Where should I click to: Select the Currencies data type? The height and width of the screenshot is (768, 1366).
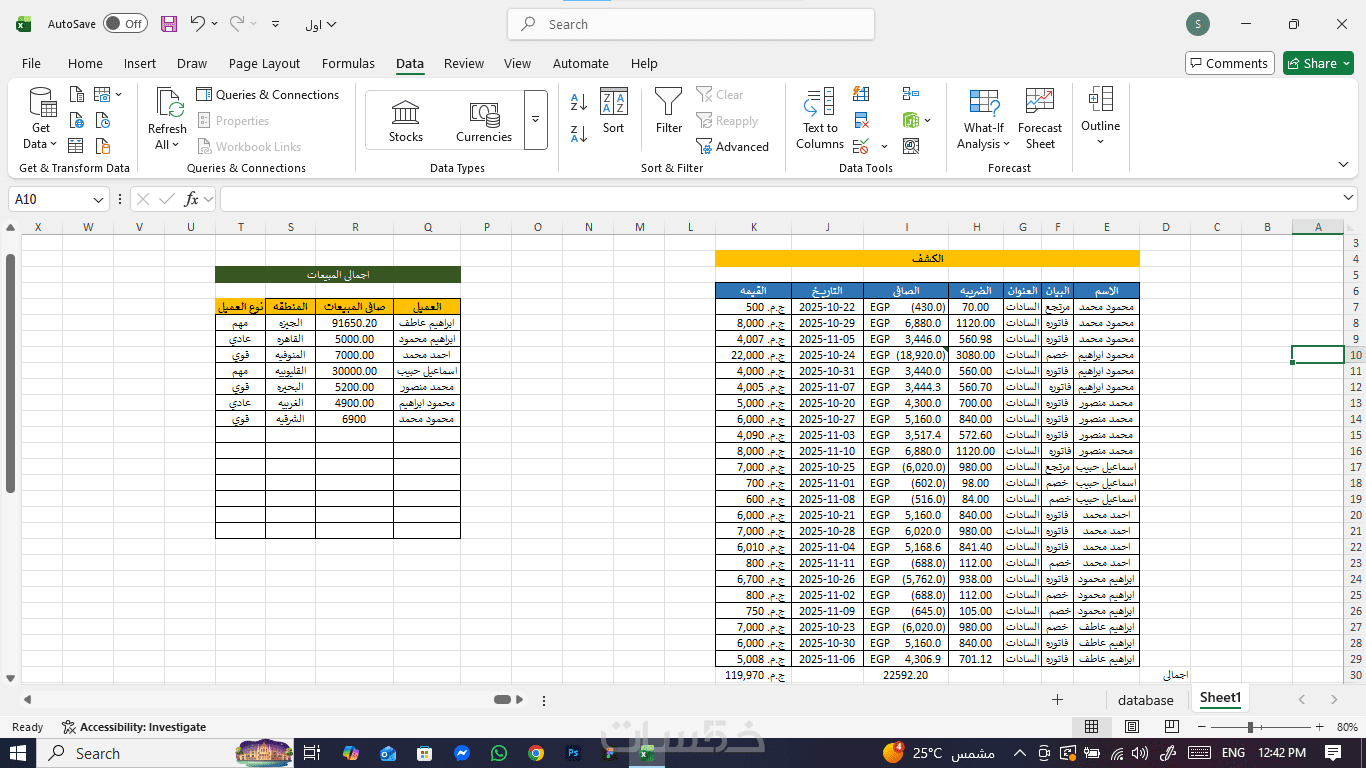pos(484,121)
